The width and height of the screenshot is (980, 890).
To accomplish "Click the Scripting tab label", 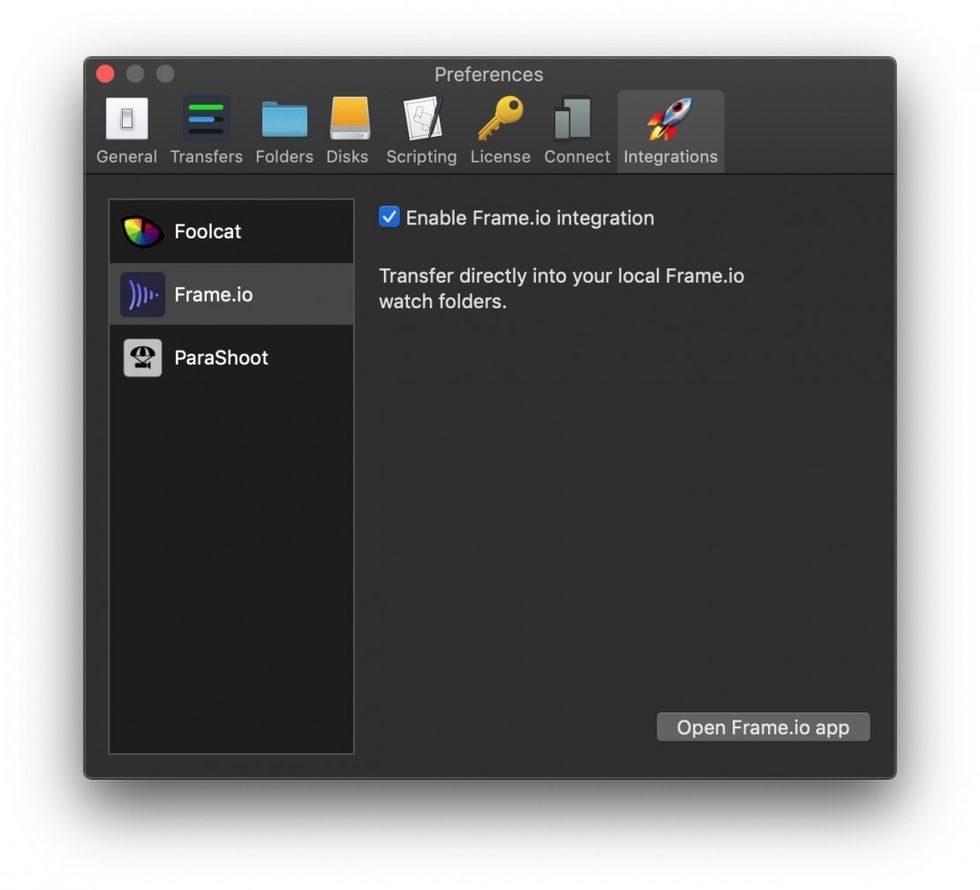I will [x=421, y=157].
